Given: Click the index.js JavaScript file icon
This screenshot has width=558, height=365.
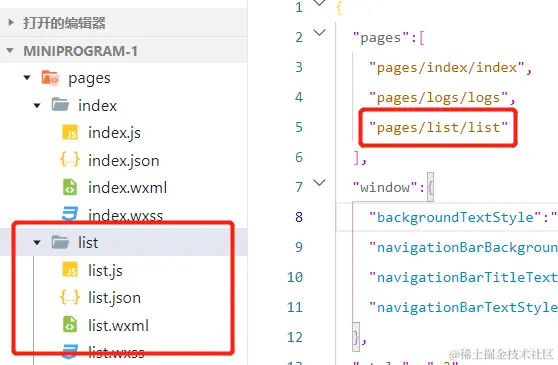Looking at the screenshot, I should point(70,133).
